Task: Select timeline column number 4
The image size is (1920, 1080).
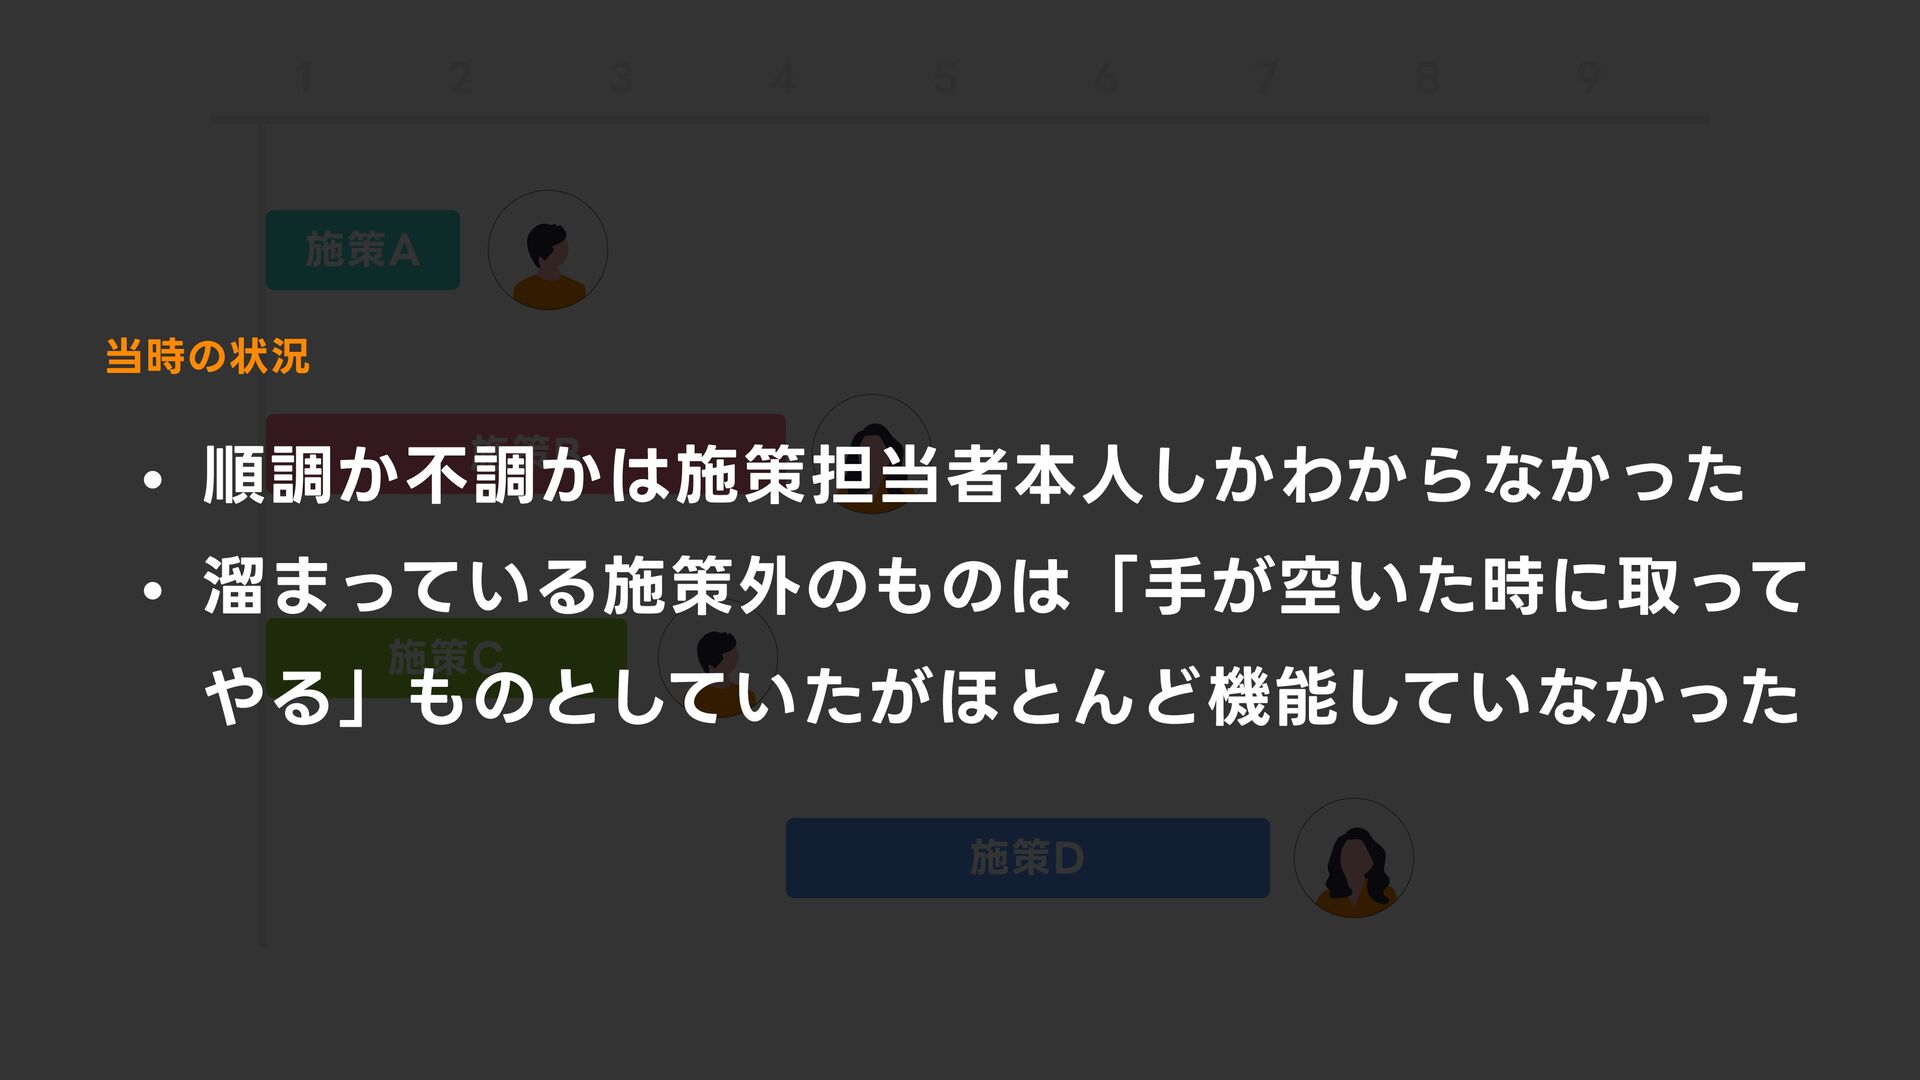Action: (783, 78)
